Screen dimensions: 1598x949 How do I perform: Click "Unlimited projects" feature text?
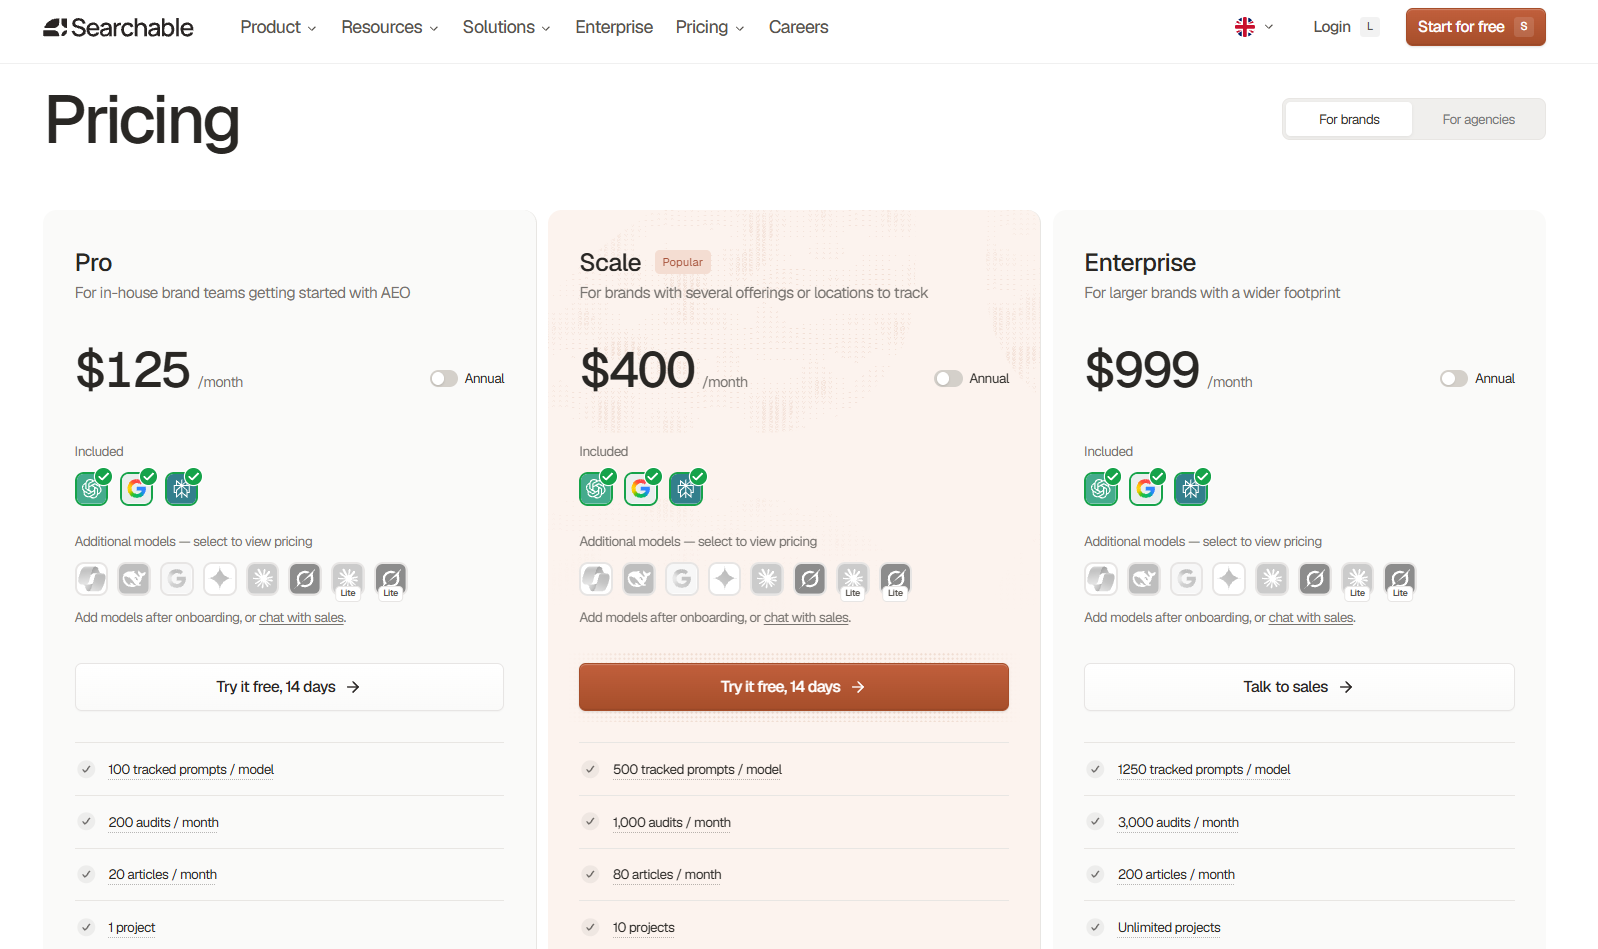tap(1169, 927)
